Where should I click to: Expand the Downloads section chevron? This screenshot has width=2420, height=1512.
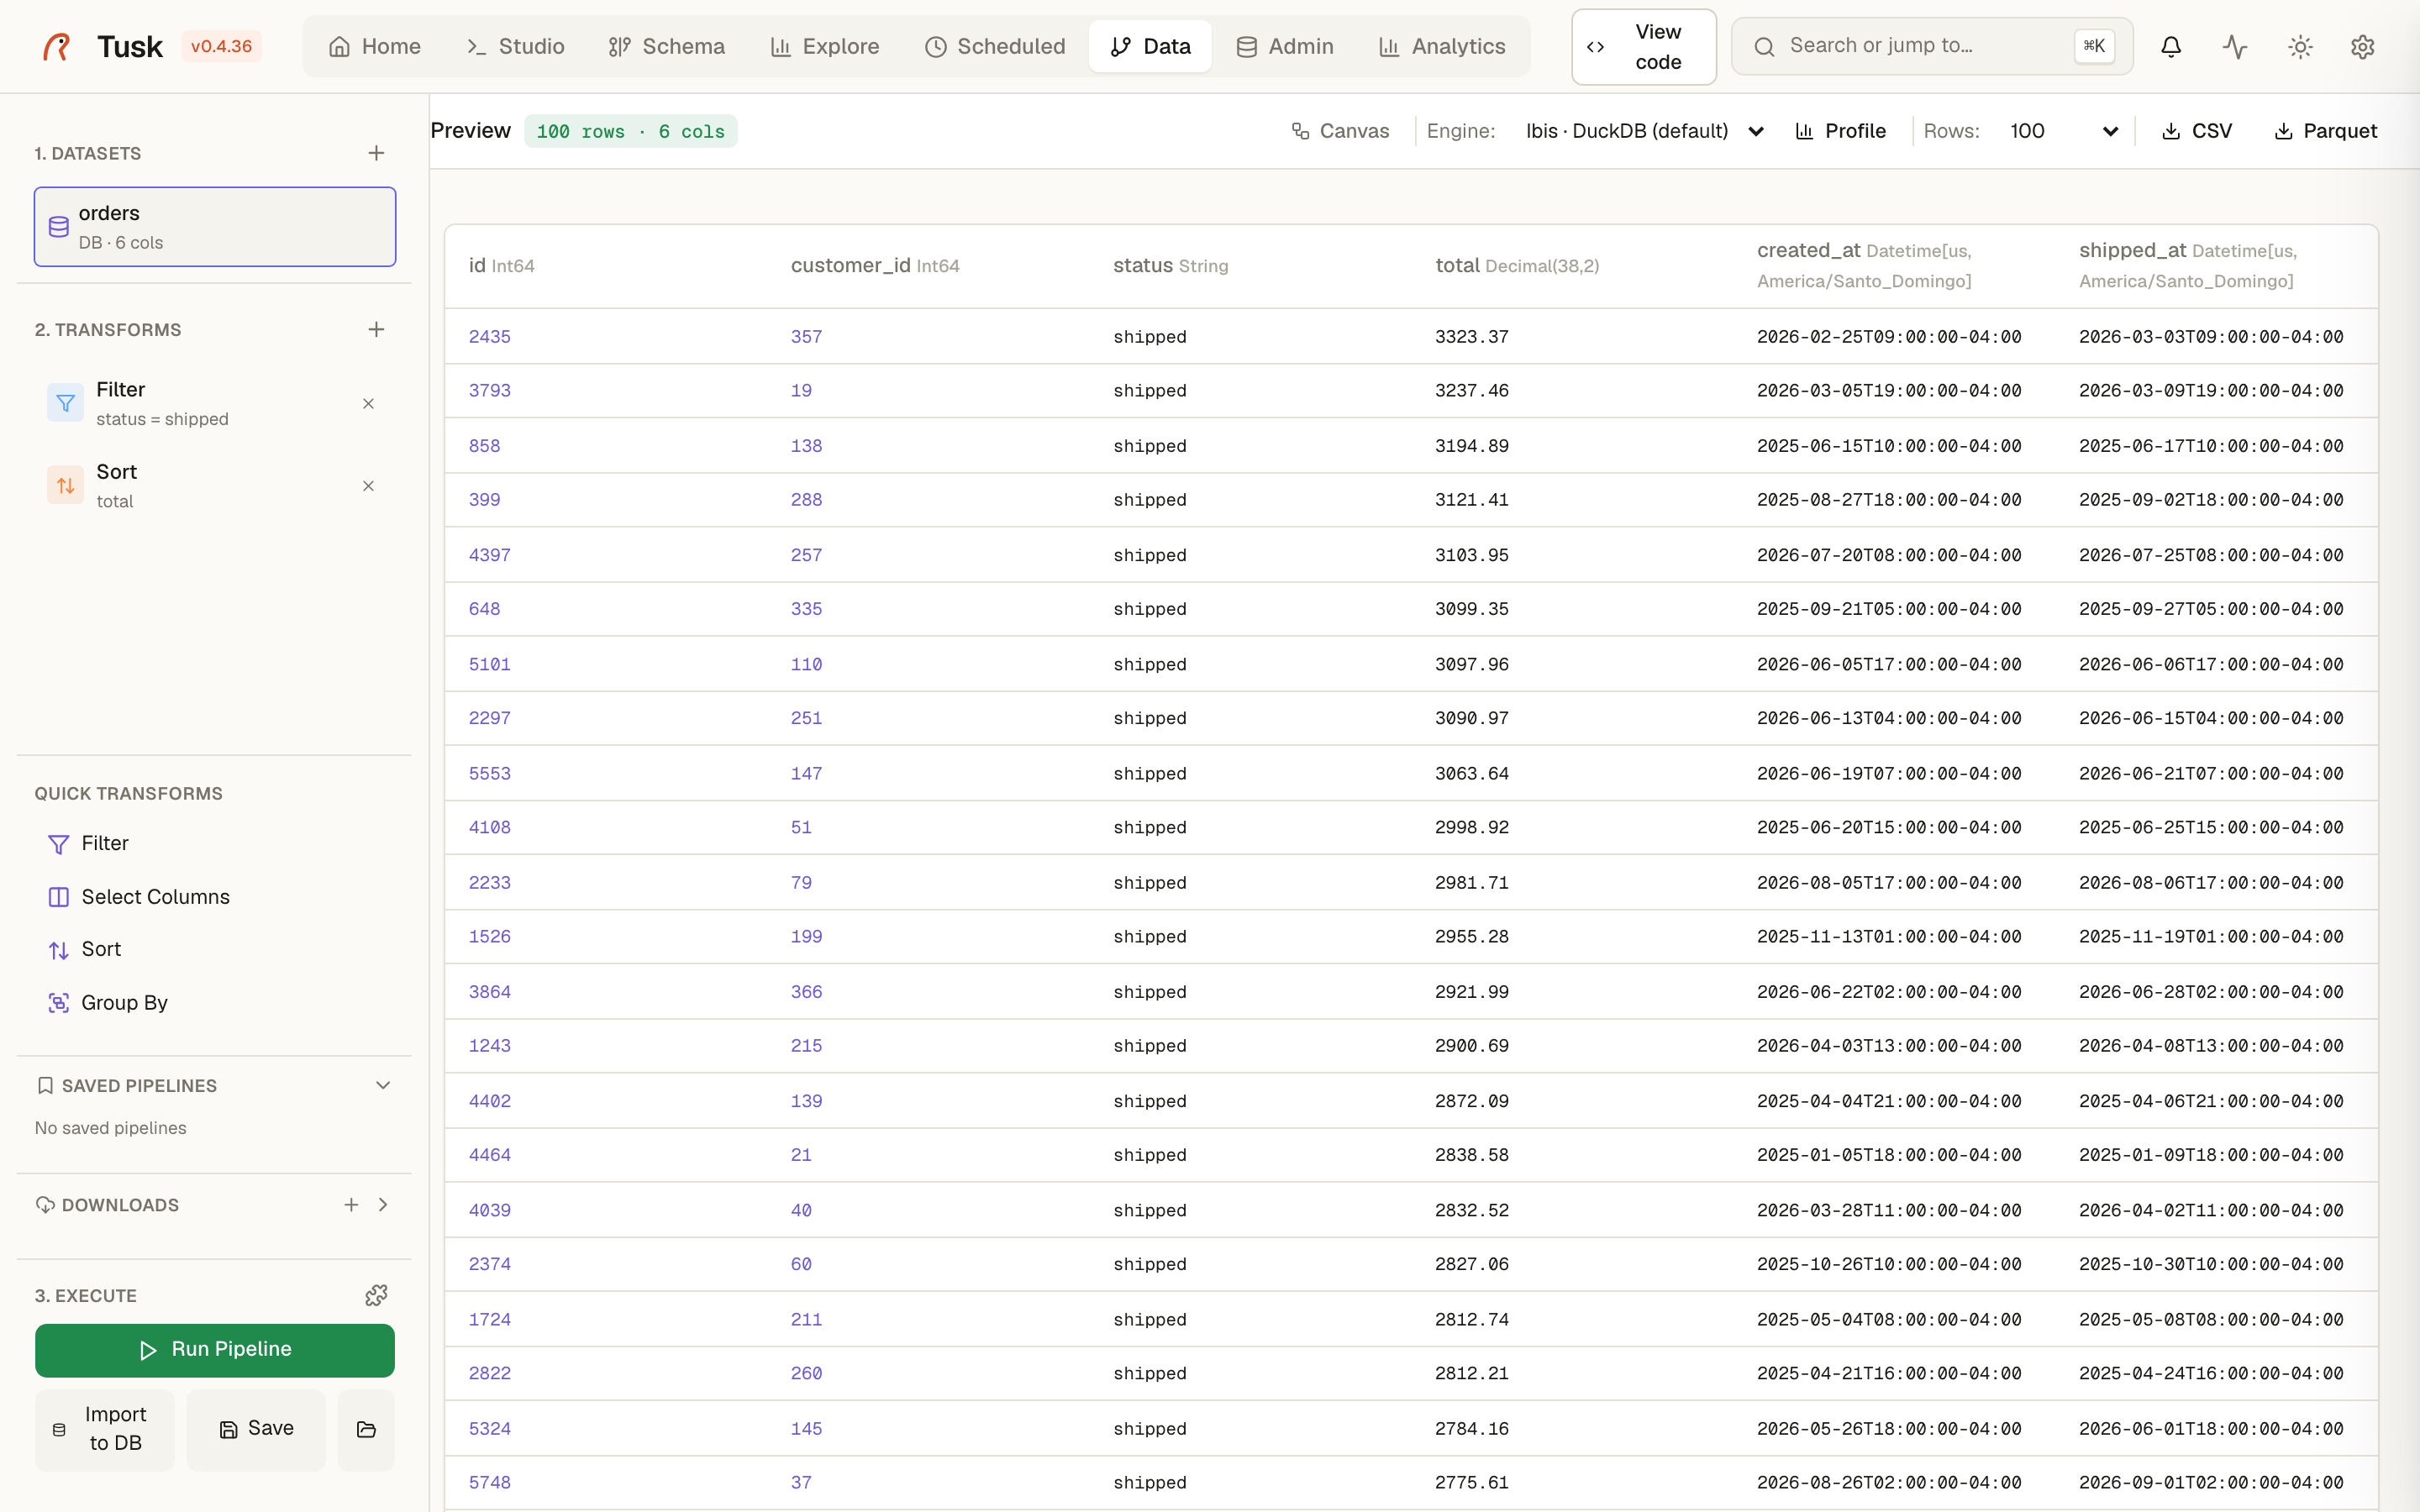tap(383, 1205)
